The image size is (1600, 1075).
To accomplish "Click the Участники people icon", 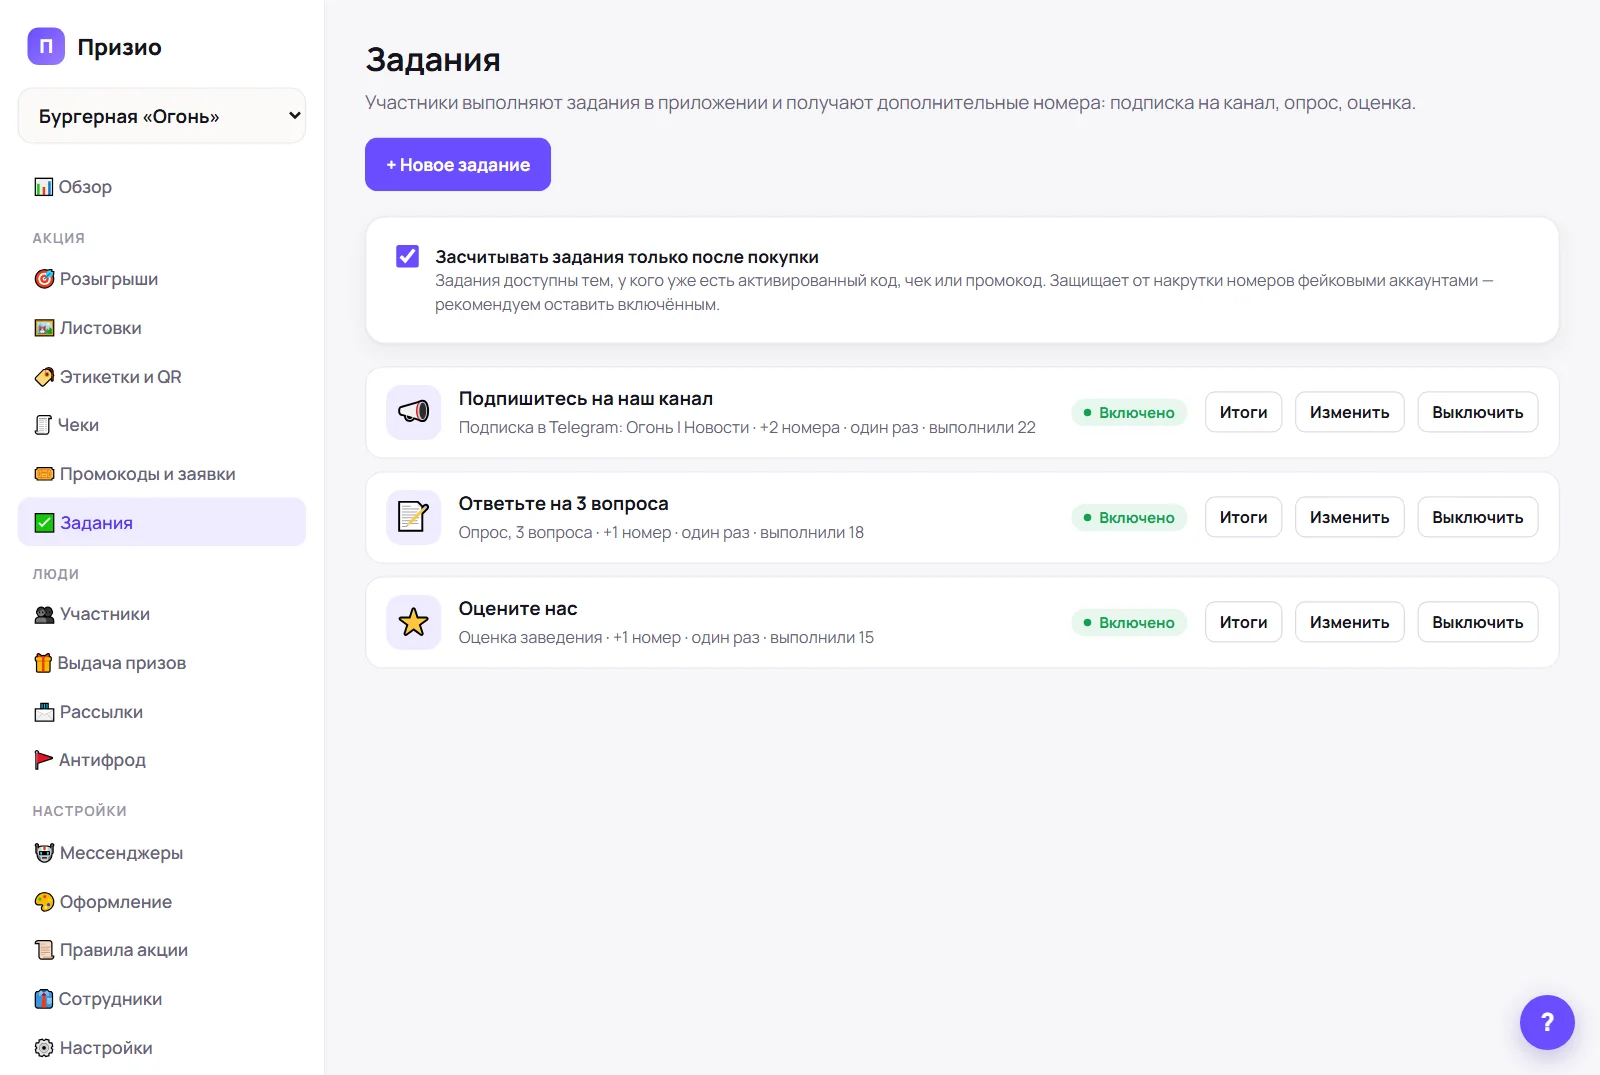I will point(44,614).
